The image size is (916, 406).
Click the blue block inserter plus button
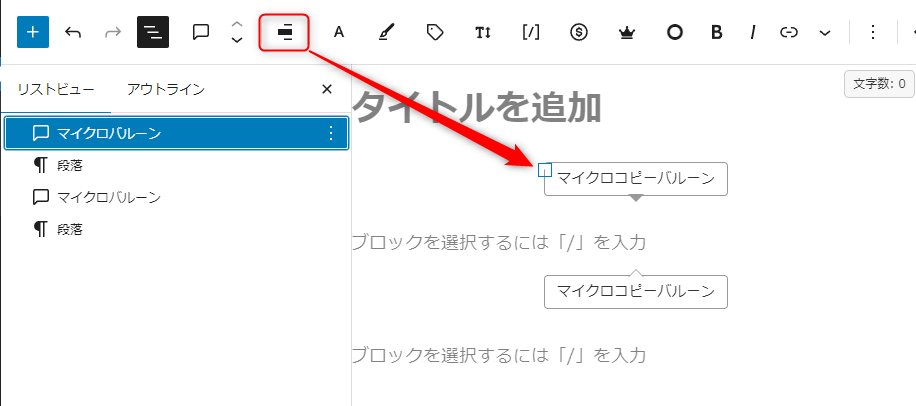click(32, 32)
